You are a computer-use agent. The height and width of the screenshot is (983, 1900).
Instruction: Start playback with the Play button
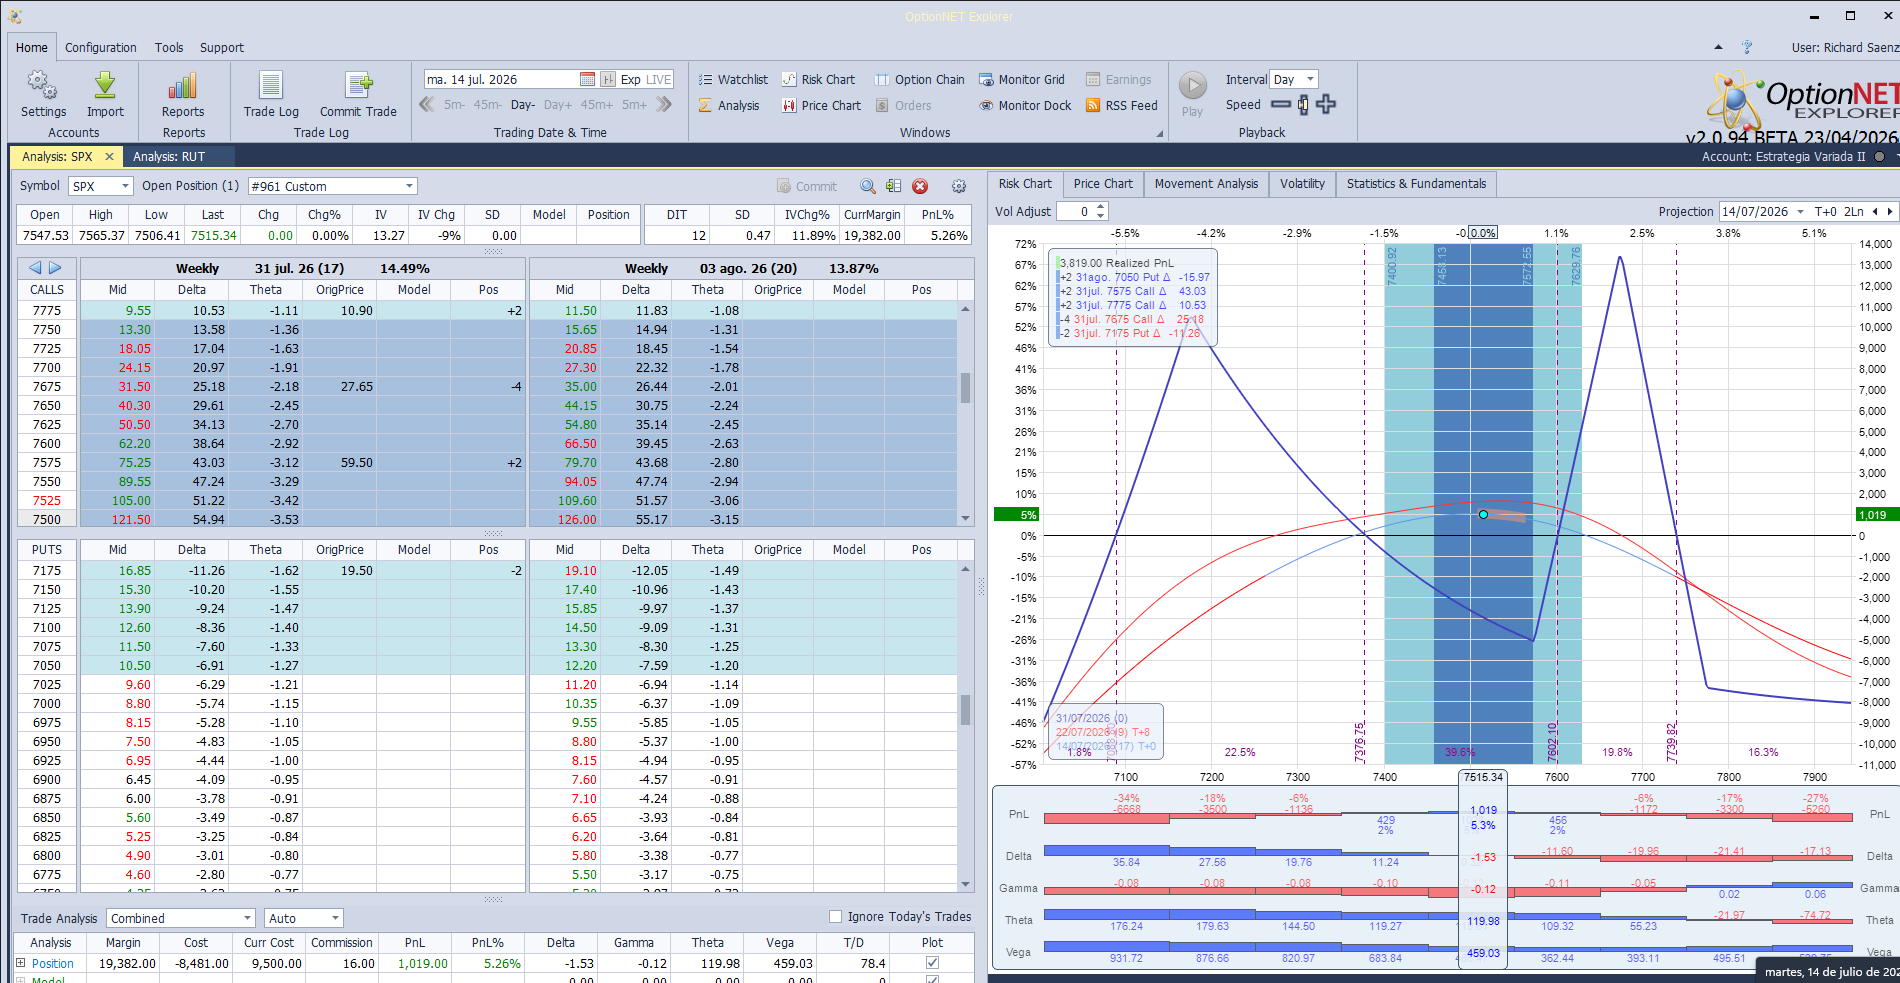1192,94
